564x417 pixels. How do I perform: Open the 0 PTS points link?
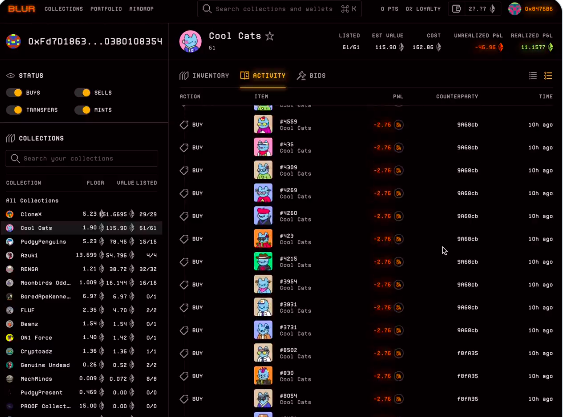[x=390, y=9]
